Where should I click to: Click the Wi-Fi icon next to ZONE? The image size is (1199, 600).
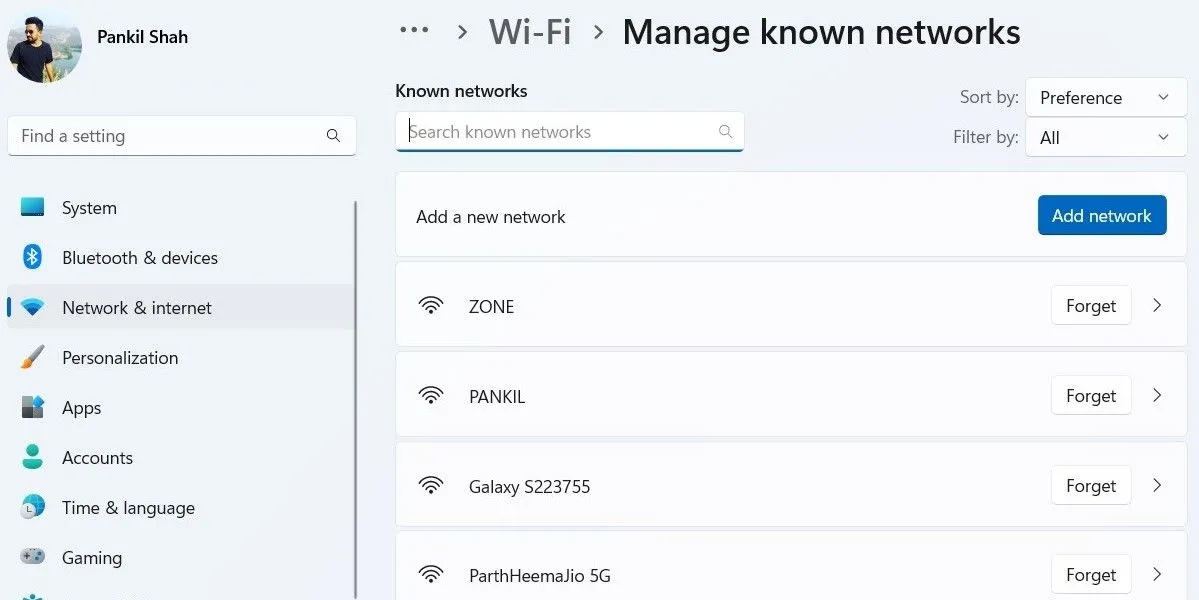coord(431,305)
